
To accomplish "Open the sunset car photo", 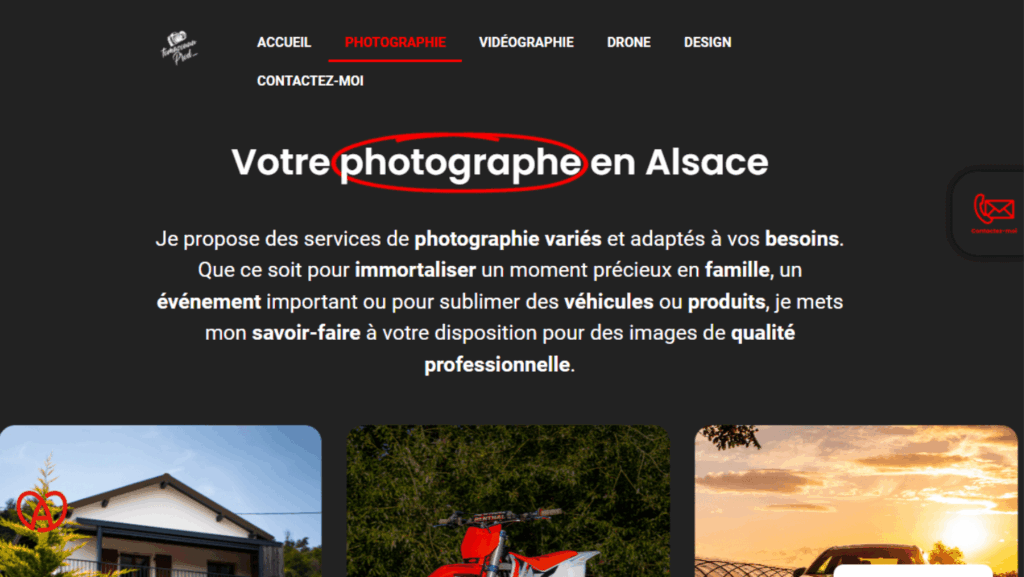I will 856,501.
